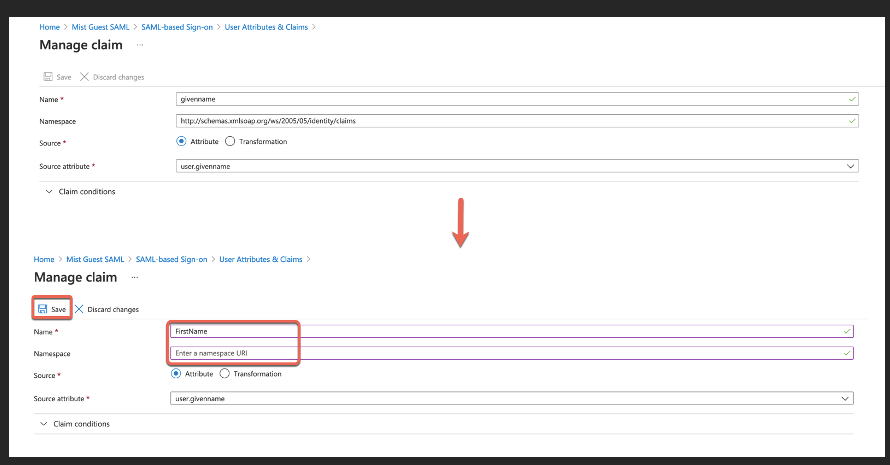Click the Name field containing FirstName

click(x=500, y=331)
